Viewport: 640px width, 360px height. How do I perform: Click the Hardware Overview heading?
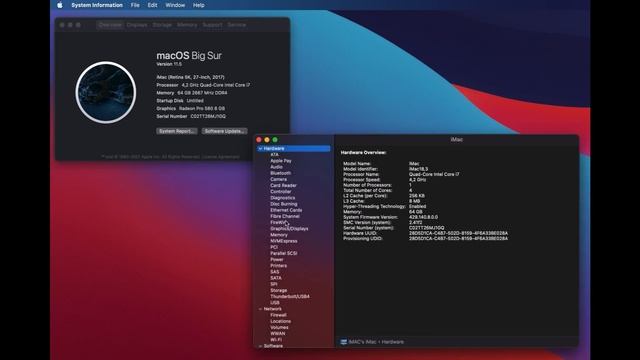pos(363,153)
